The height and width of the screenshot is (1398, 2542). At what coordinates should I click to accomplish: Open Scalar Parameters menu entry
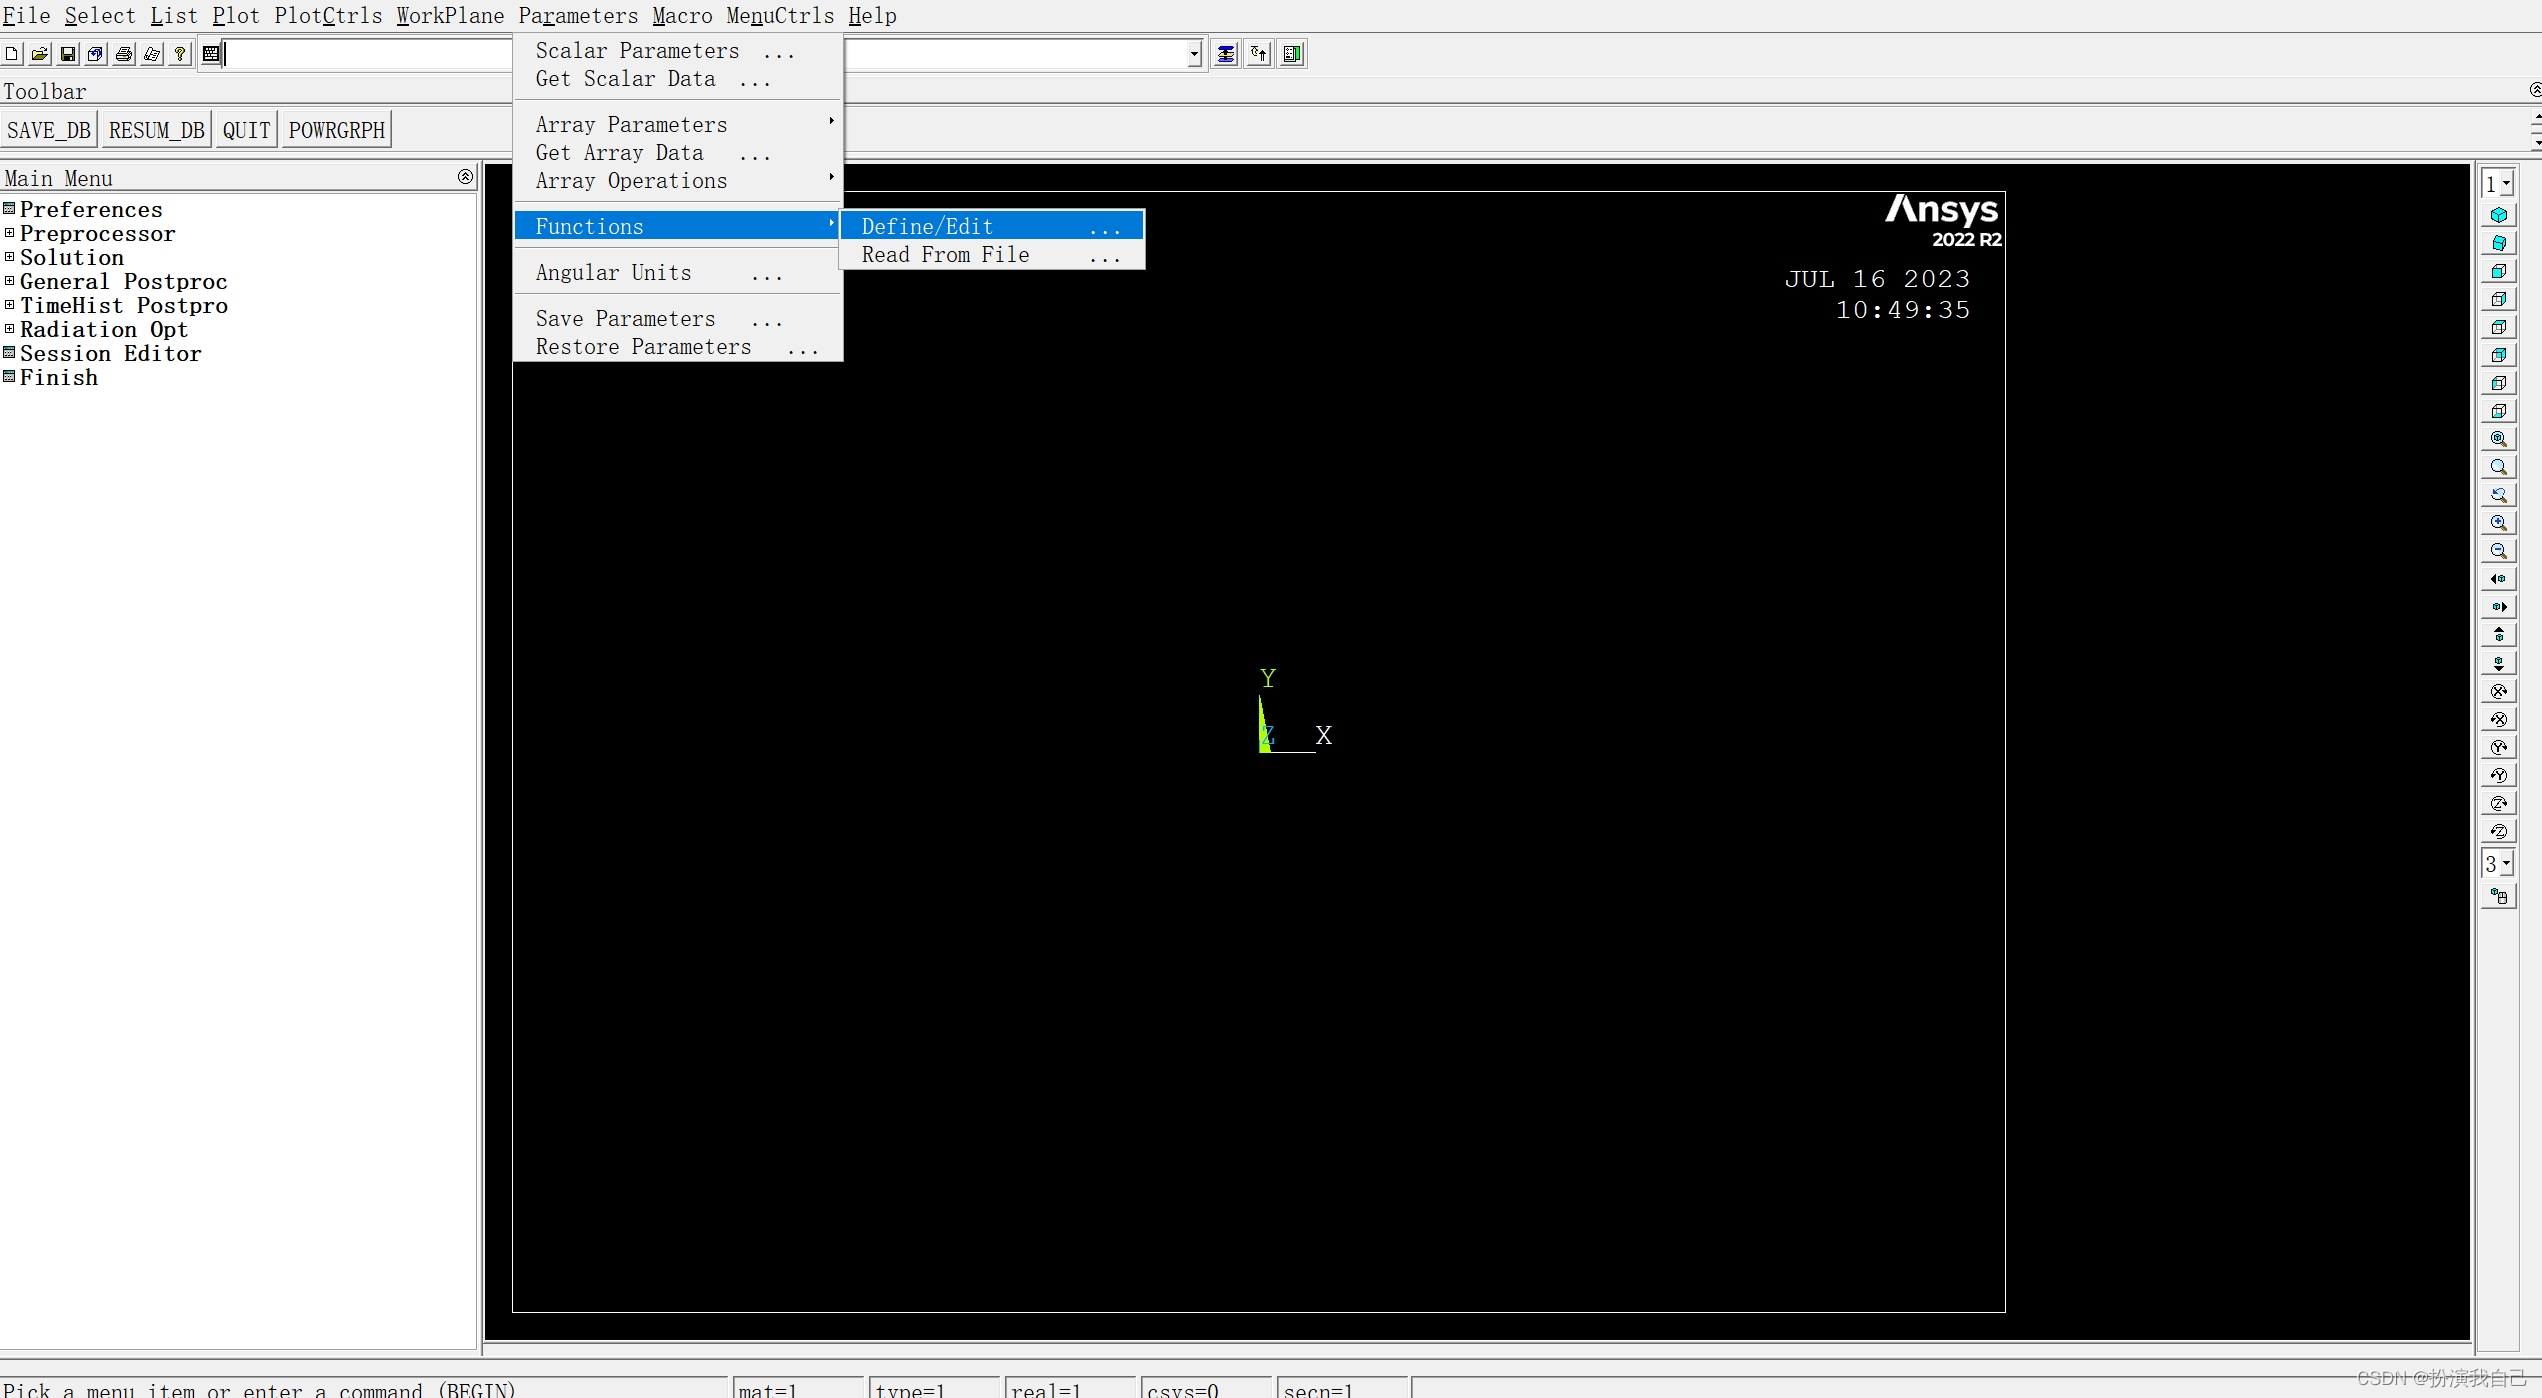tap(637, 51)
